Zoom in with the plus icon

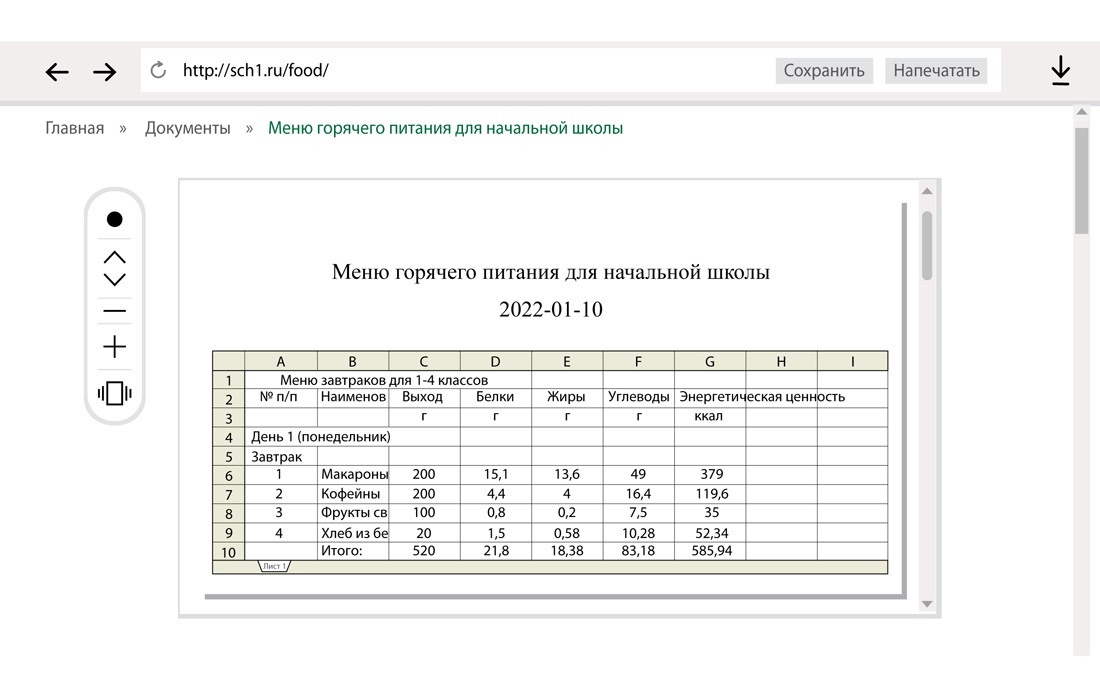pos(115,347)
